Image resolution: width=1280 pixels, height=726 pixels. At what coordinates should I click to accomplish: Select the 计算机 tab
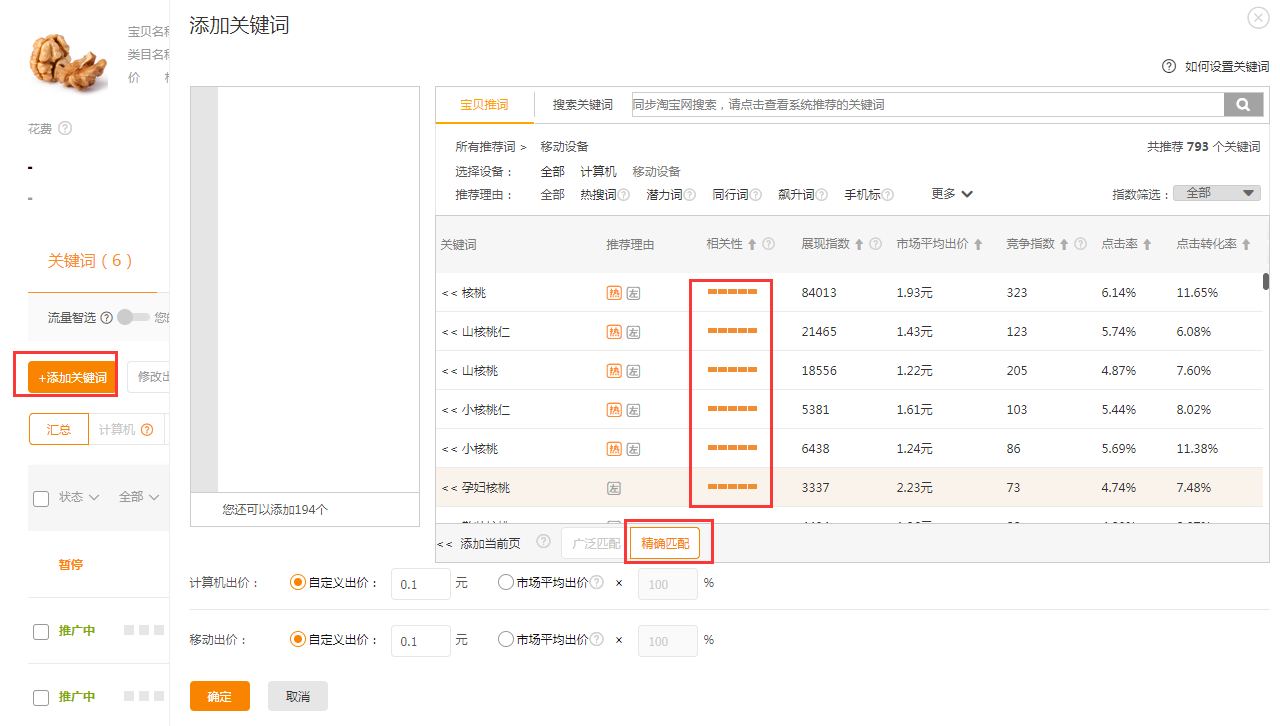[126, 429]
